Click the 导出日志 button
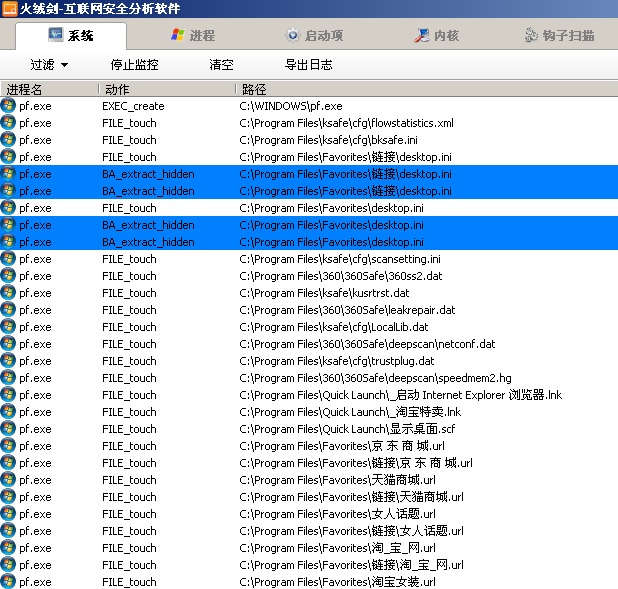 (309, 65)
